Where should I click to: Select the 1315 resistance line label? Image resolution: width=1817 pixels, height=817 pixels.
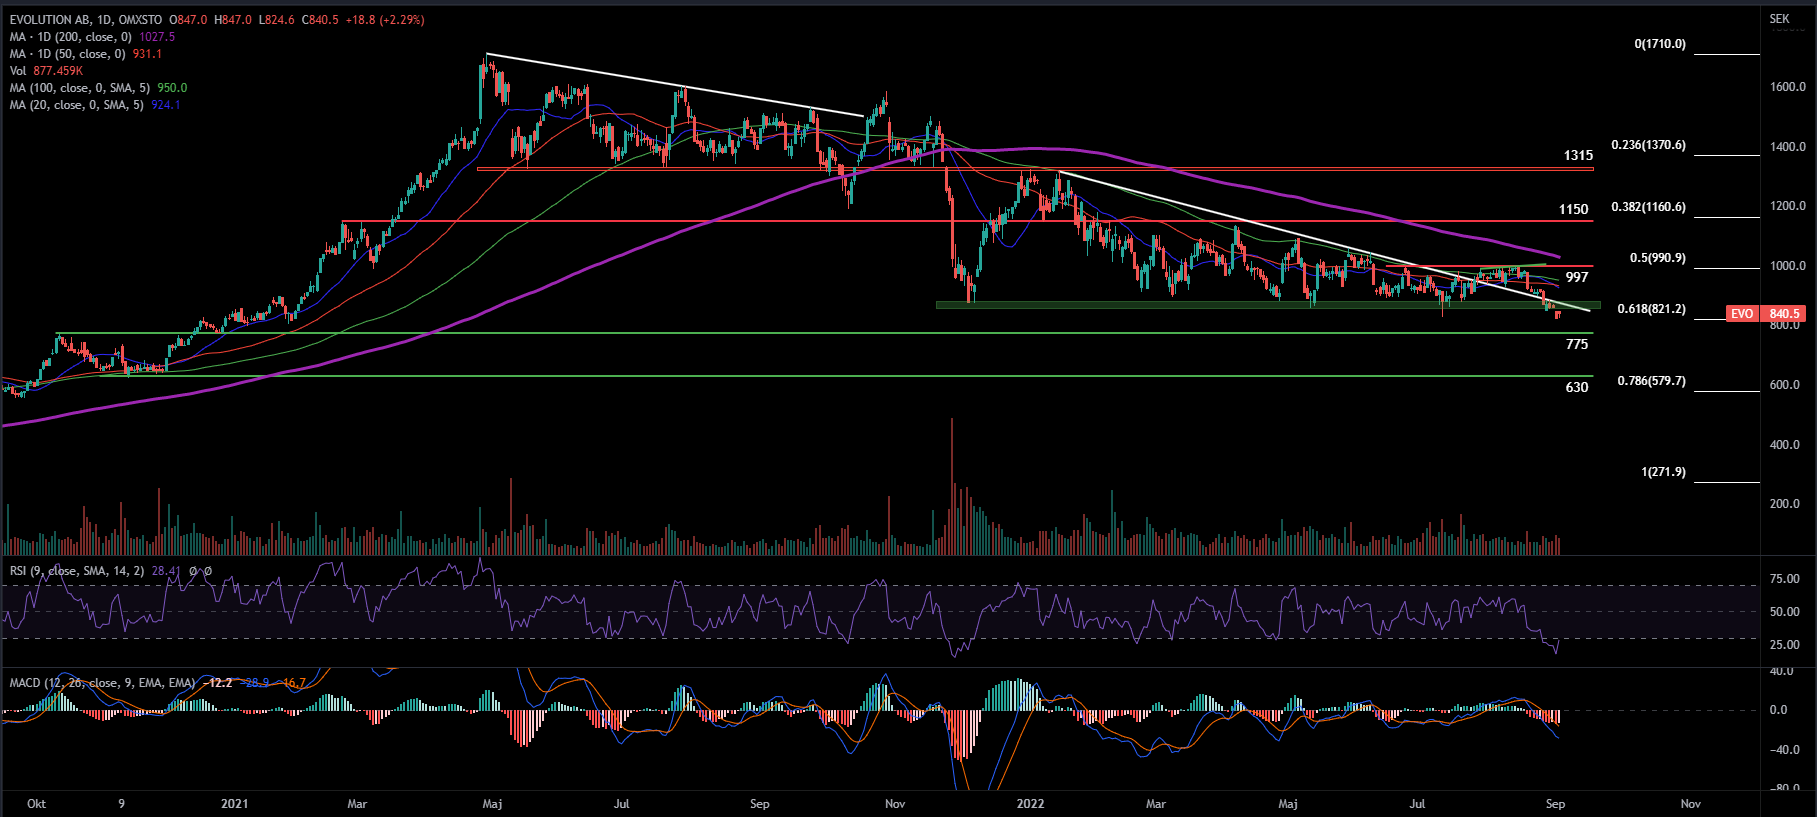[x=1578, y=155]
